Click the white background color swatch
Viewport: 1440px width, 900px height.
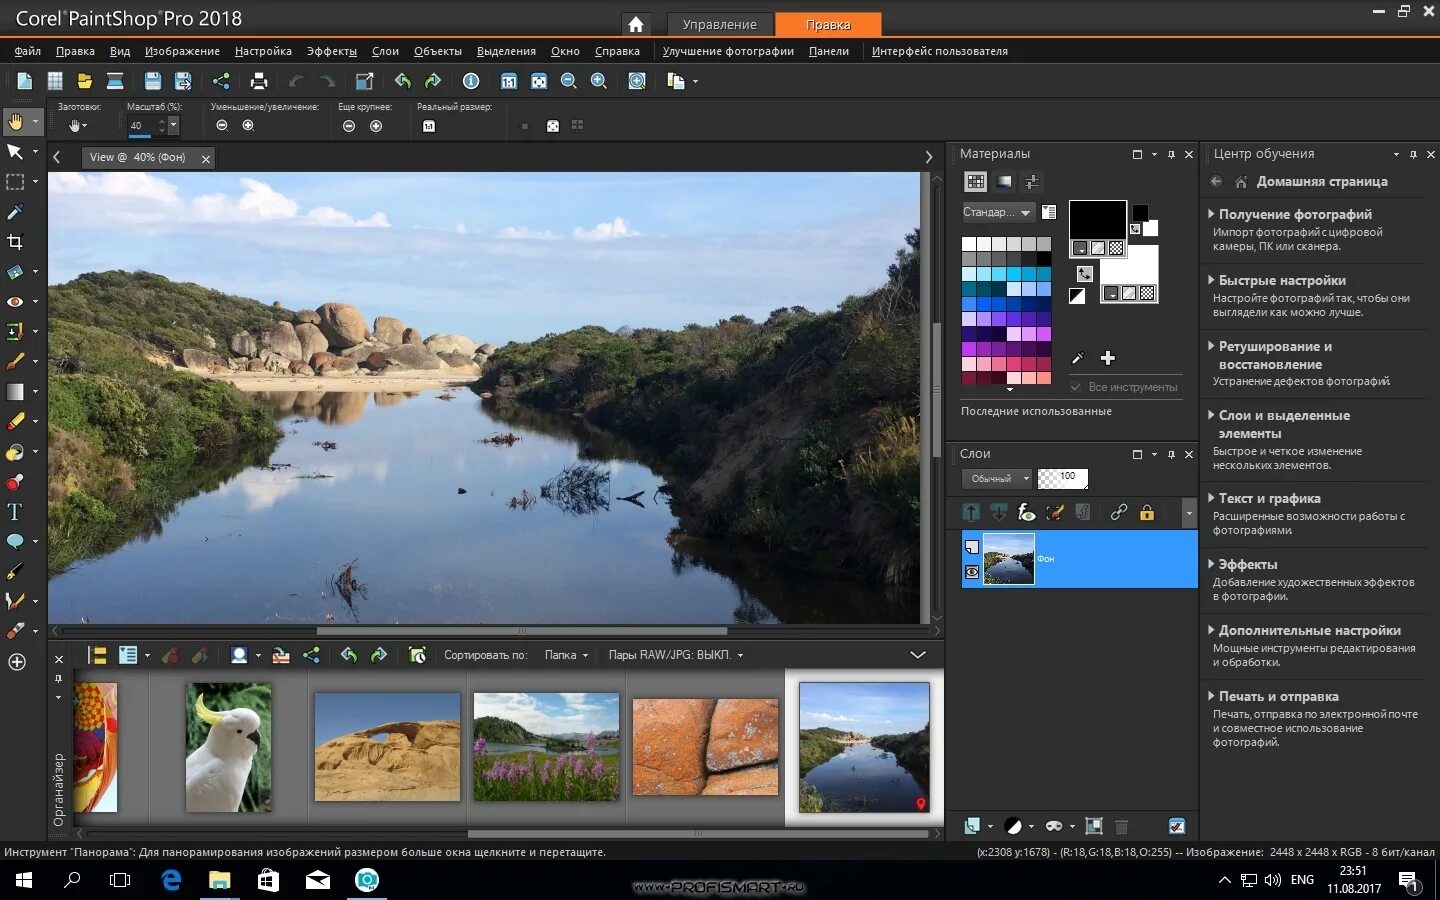(1130, 263)
